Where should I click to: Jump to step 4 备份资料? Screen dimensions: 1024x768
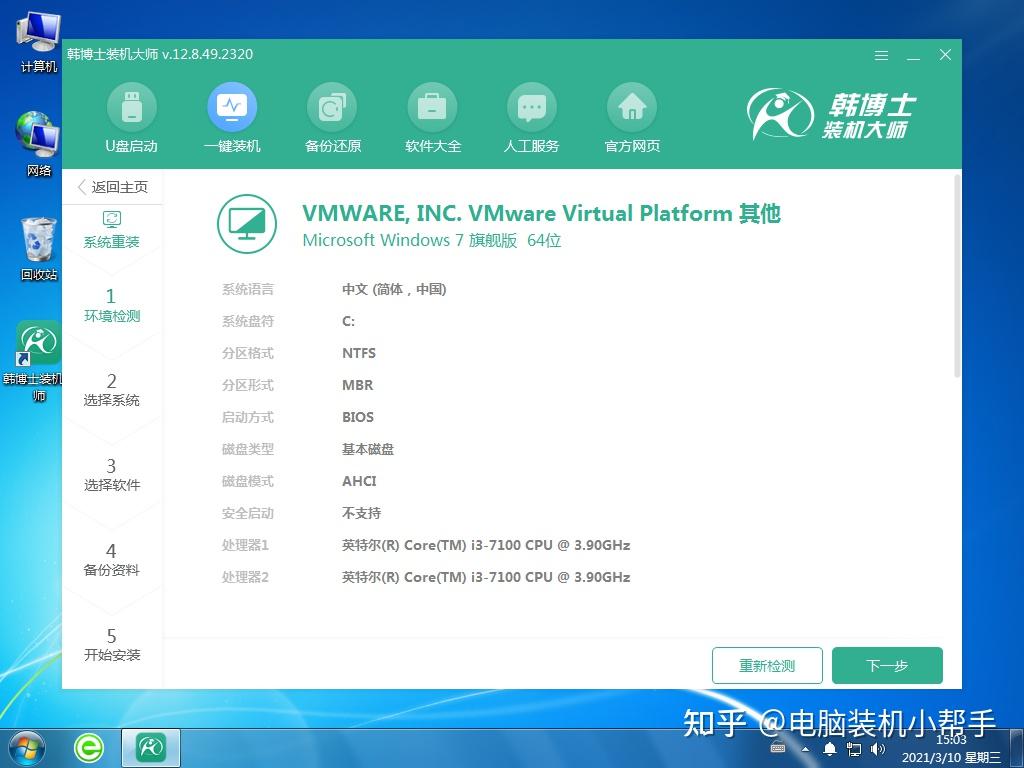click(112, 560)
